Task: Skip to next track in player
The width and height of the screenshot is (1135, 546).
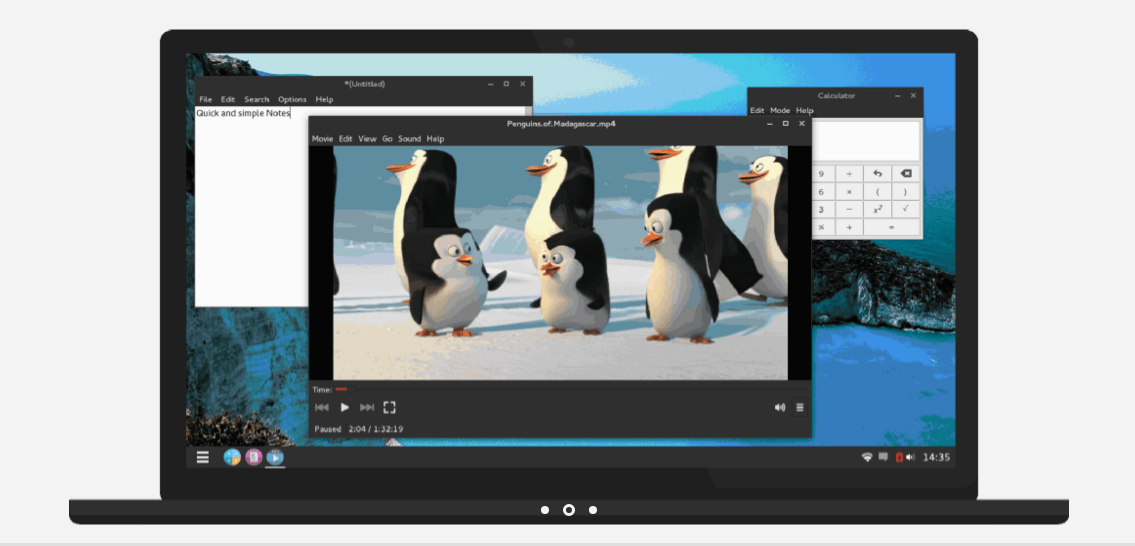Action: pyautogui.click(x=367, y=408)
